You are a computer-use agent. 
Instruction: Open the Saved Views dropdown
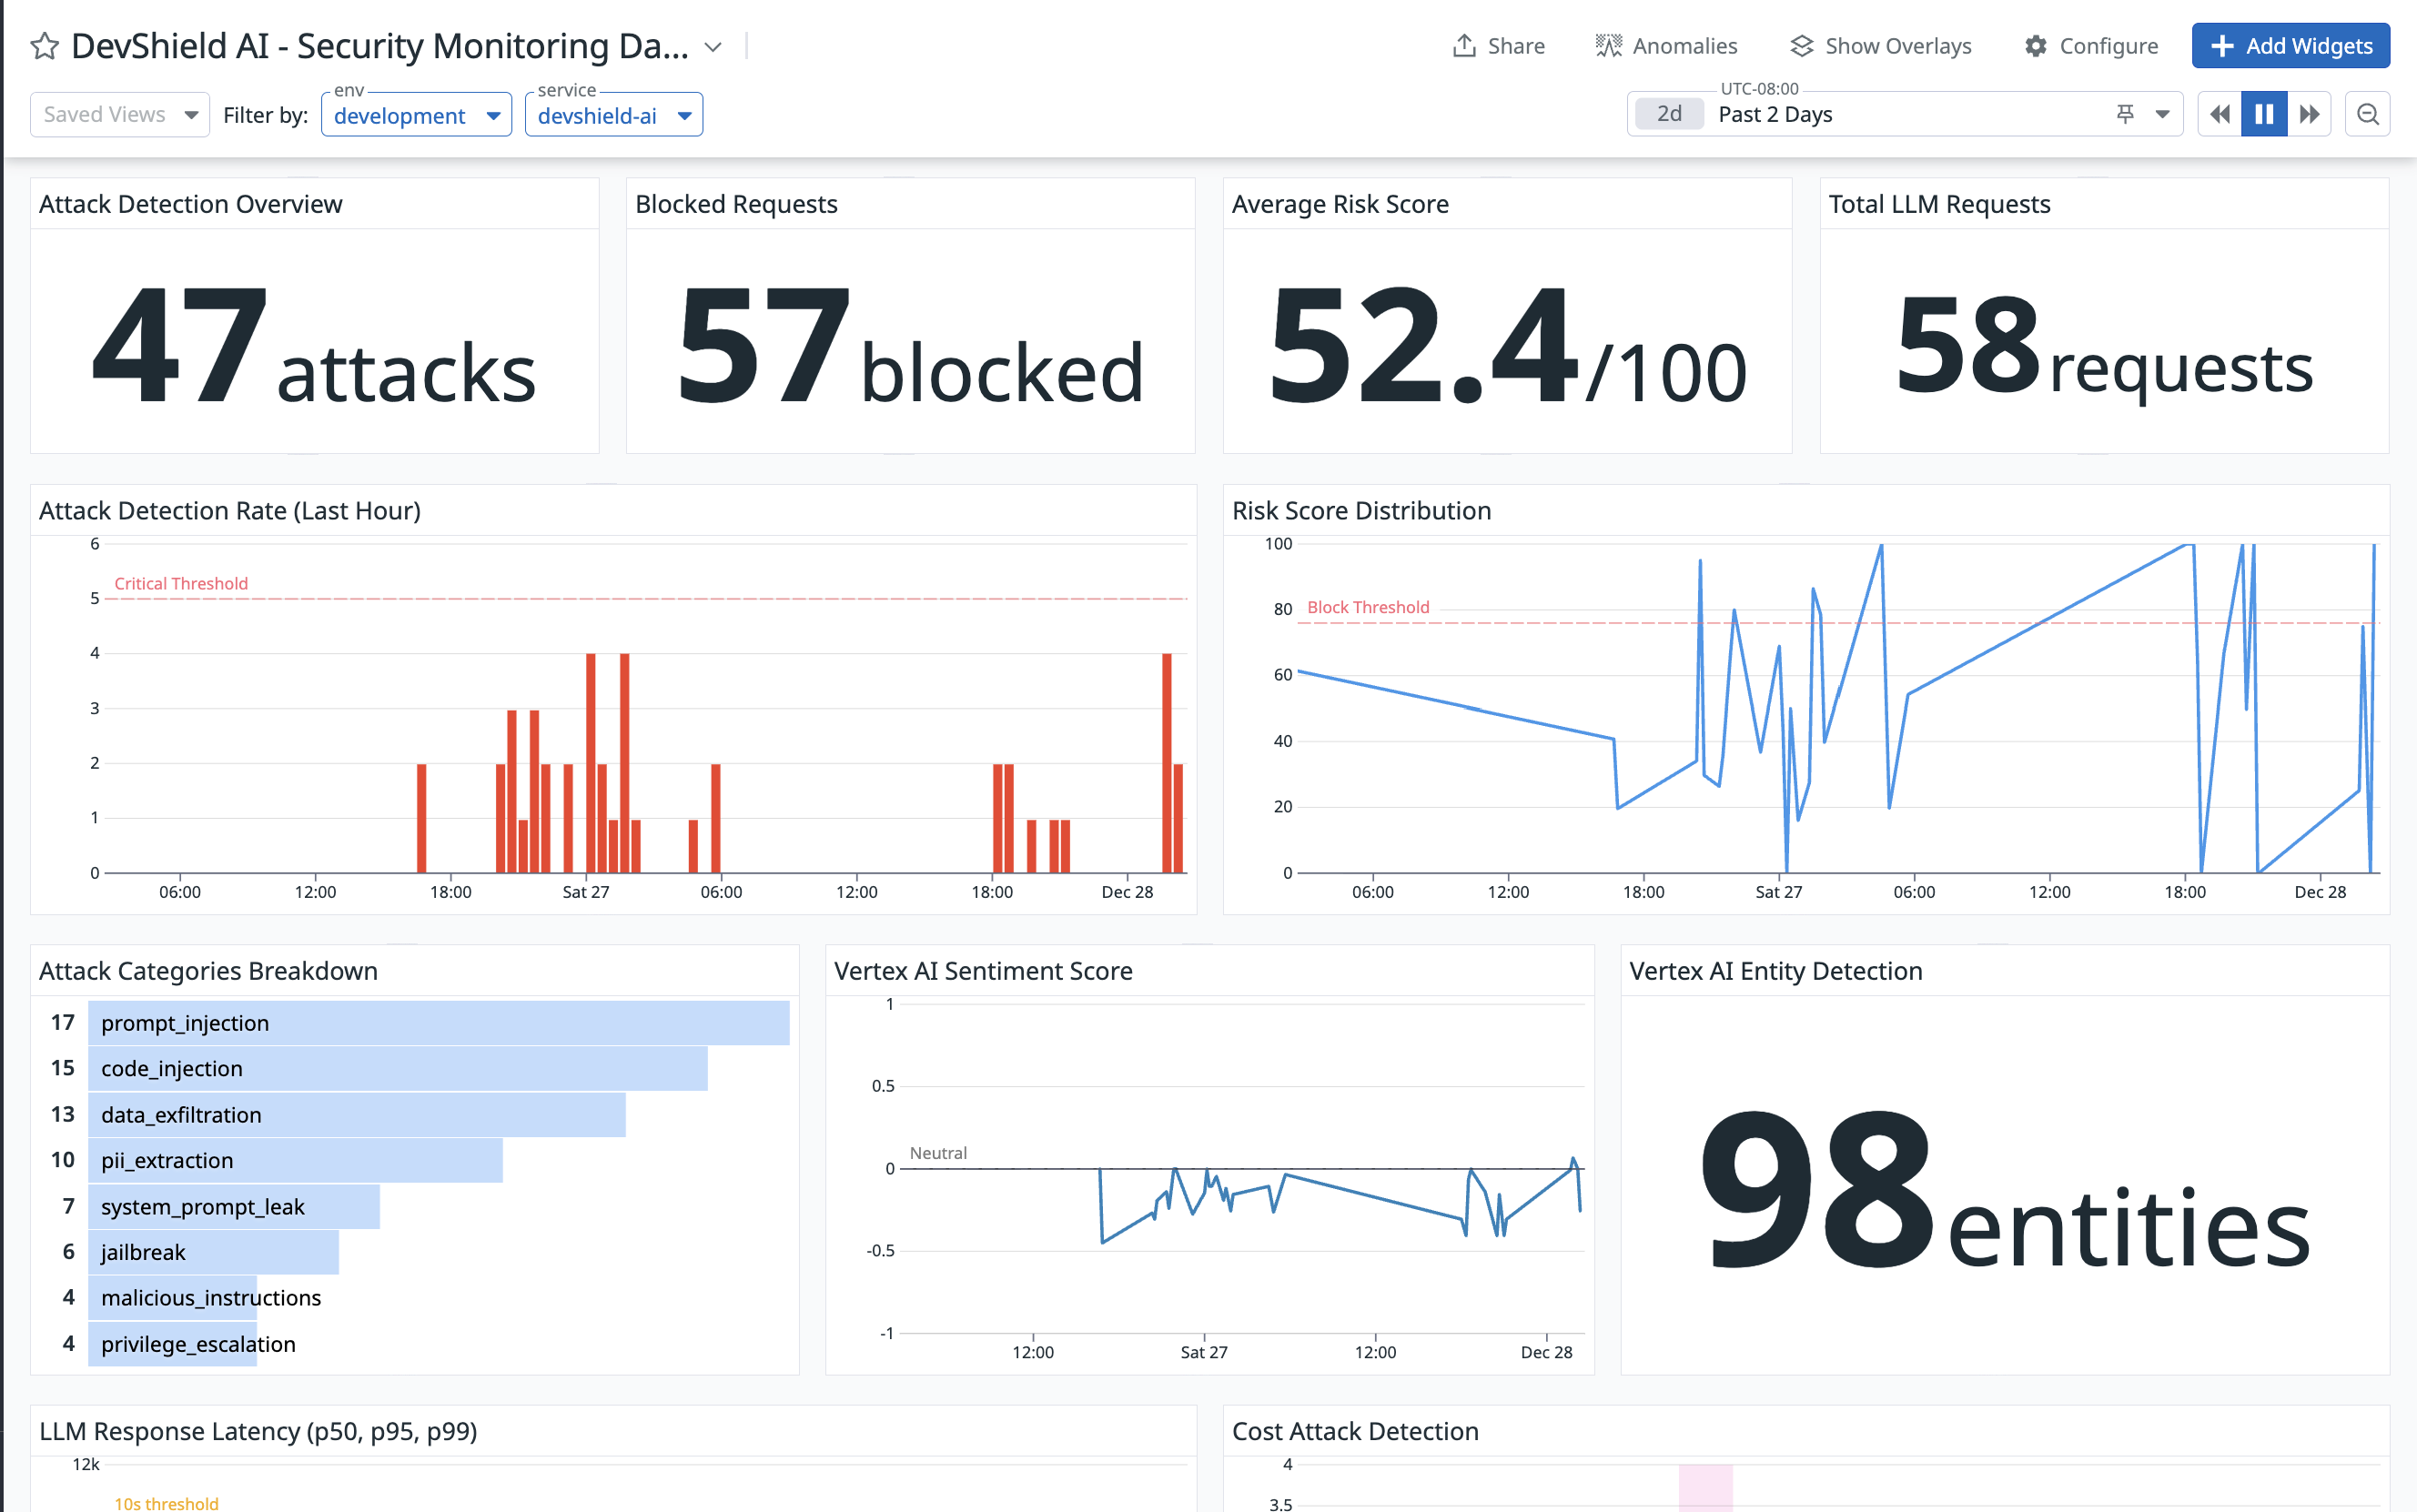pyautogui.click(x=119, y=115)
